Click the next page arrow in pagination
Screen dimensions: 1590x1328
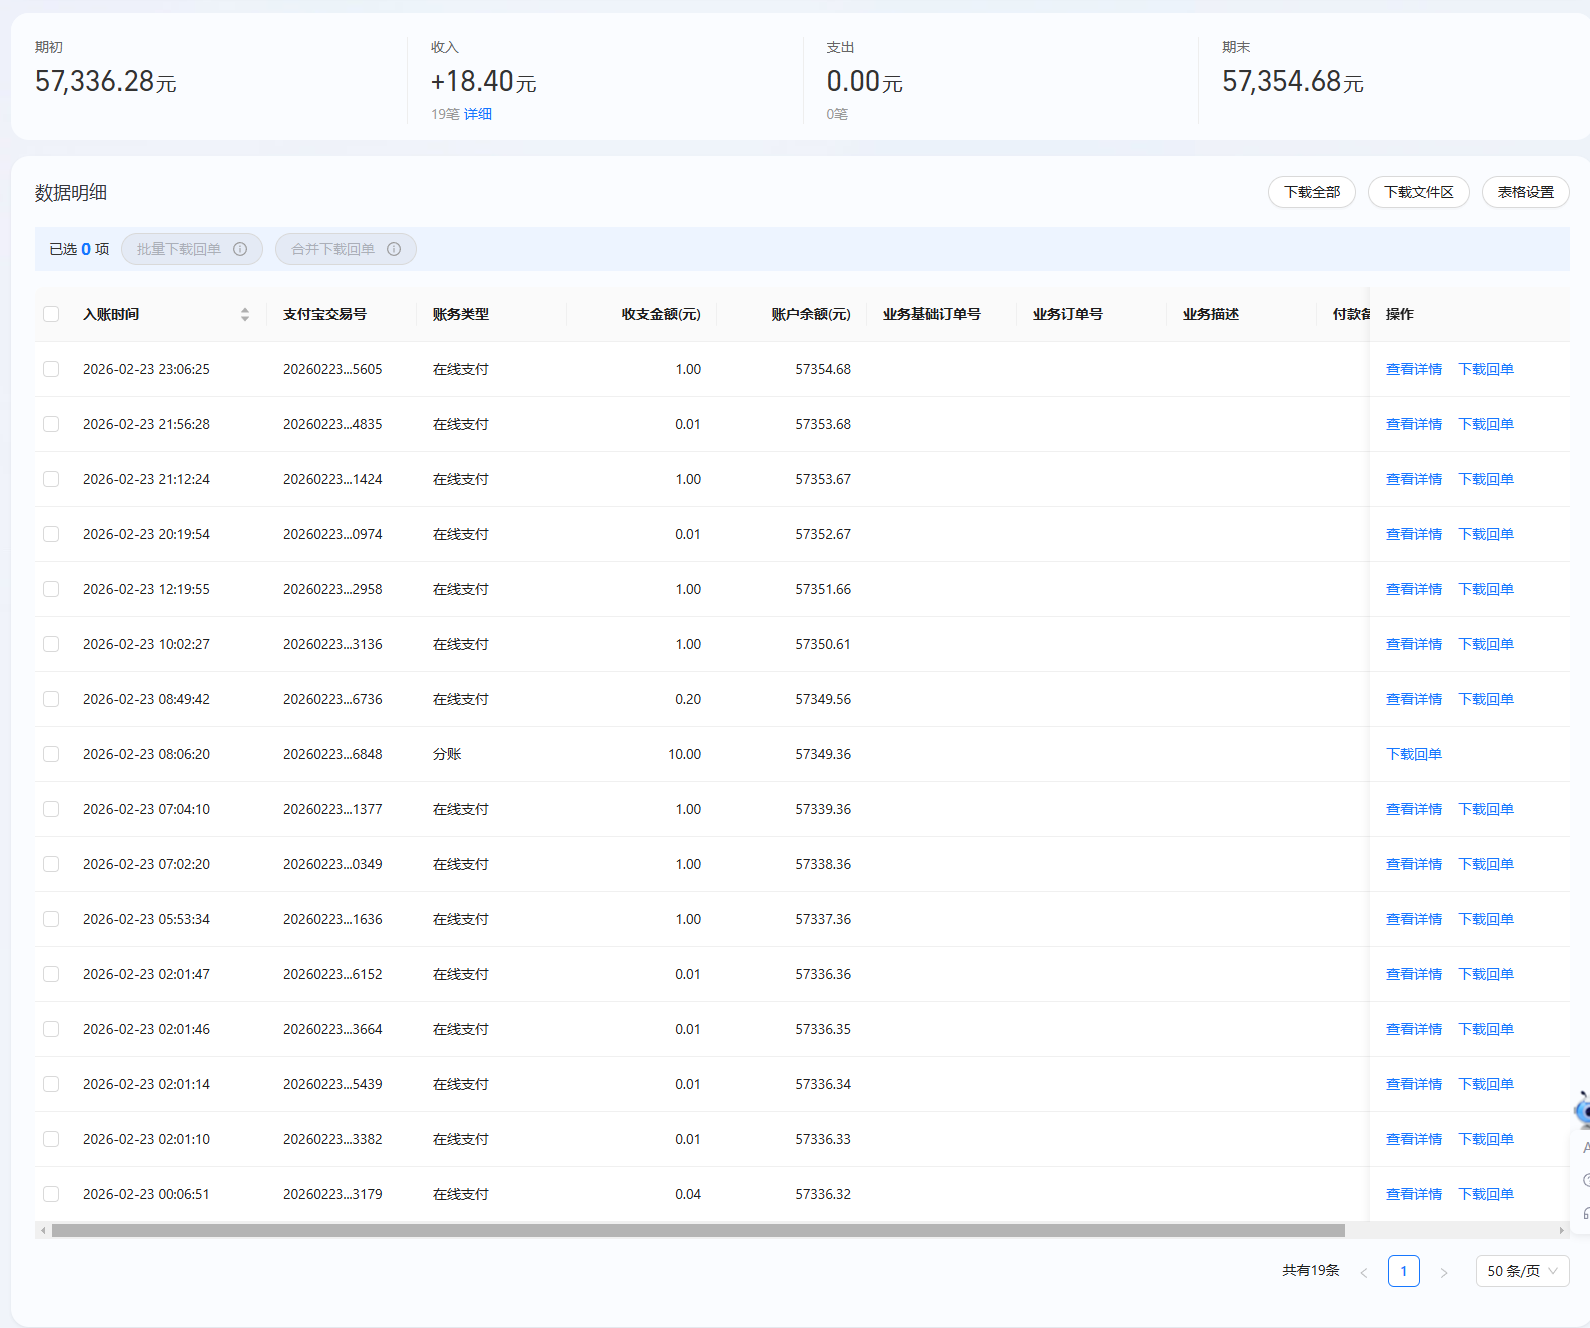[x=1443, y=1272]
